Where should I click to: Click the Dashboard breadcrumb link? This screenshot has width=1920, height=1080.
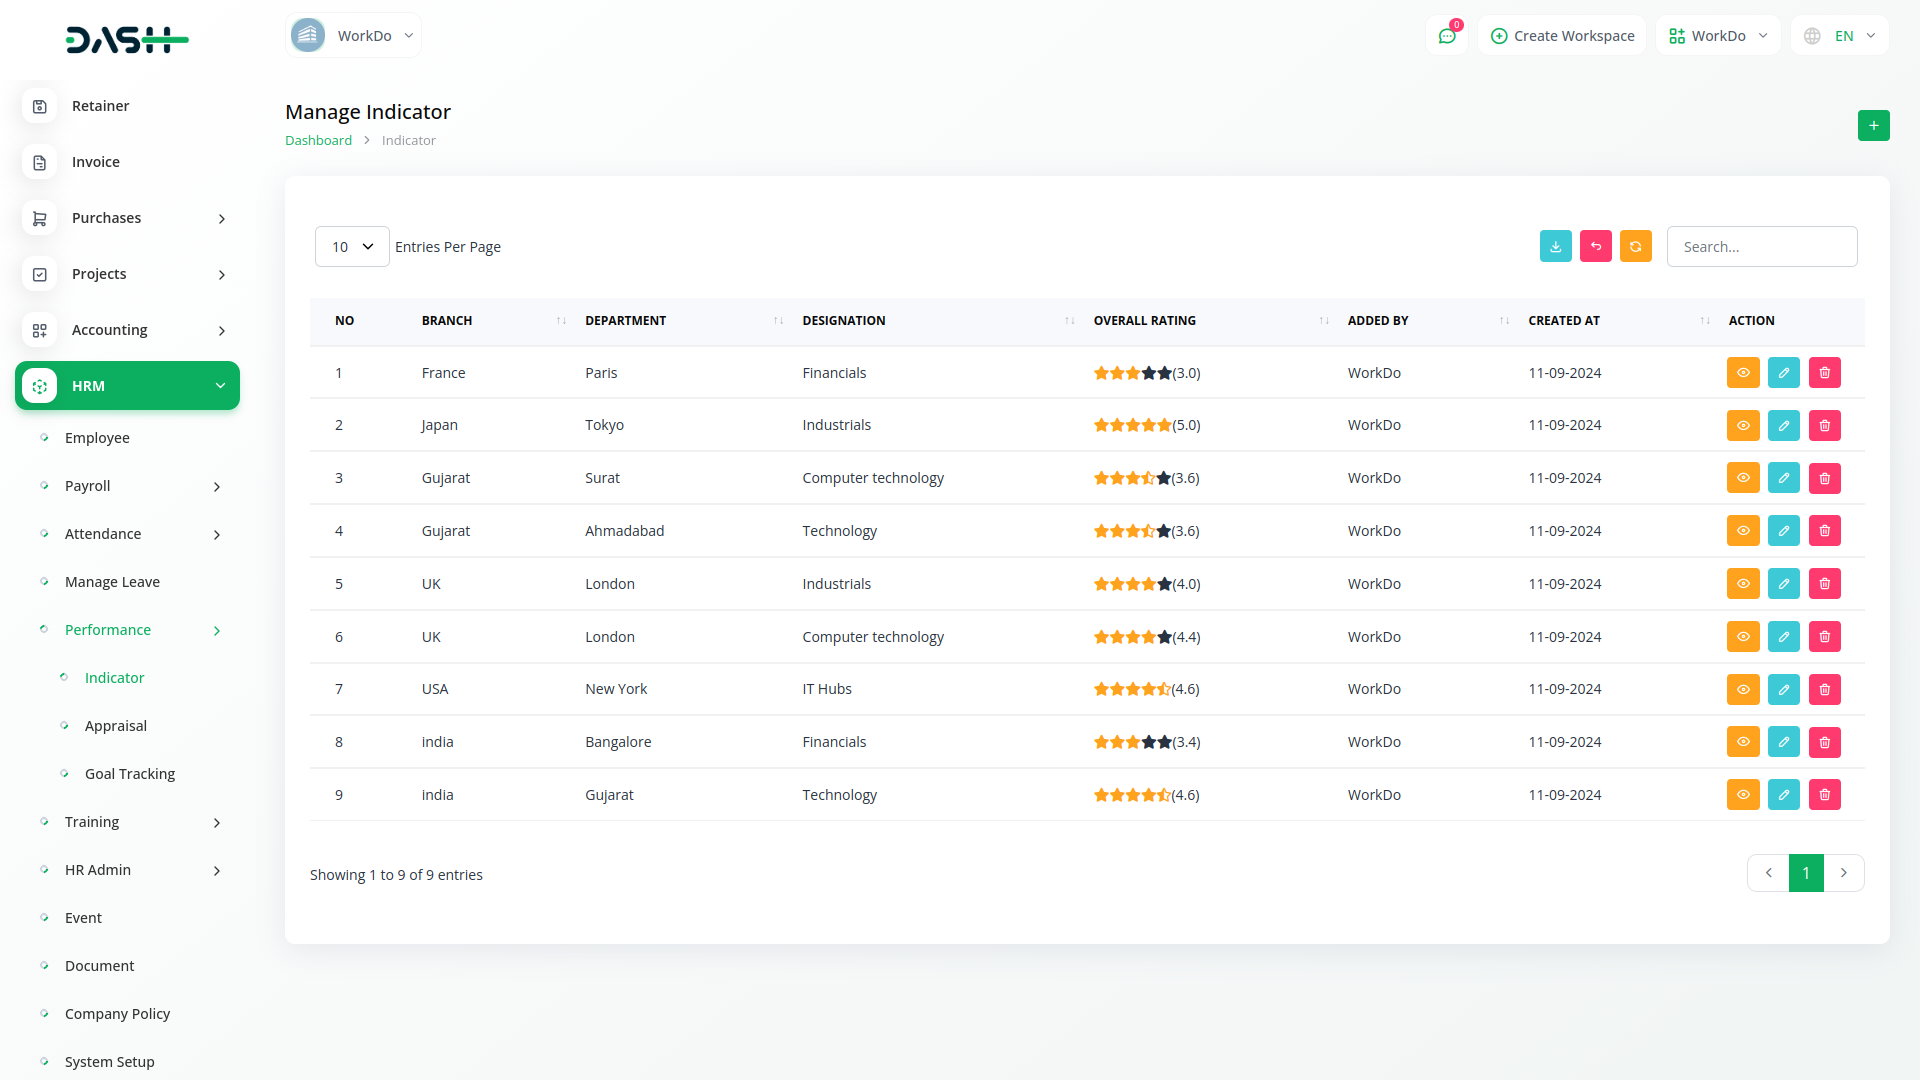coord(318,141)
